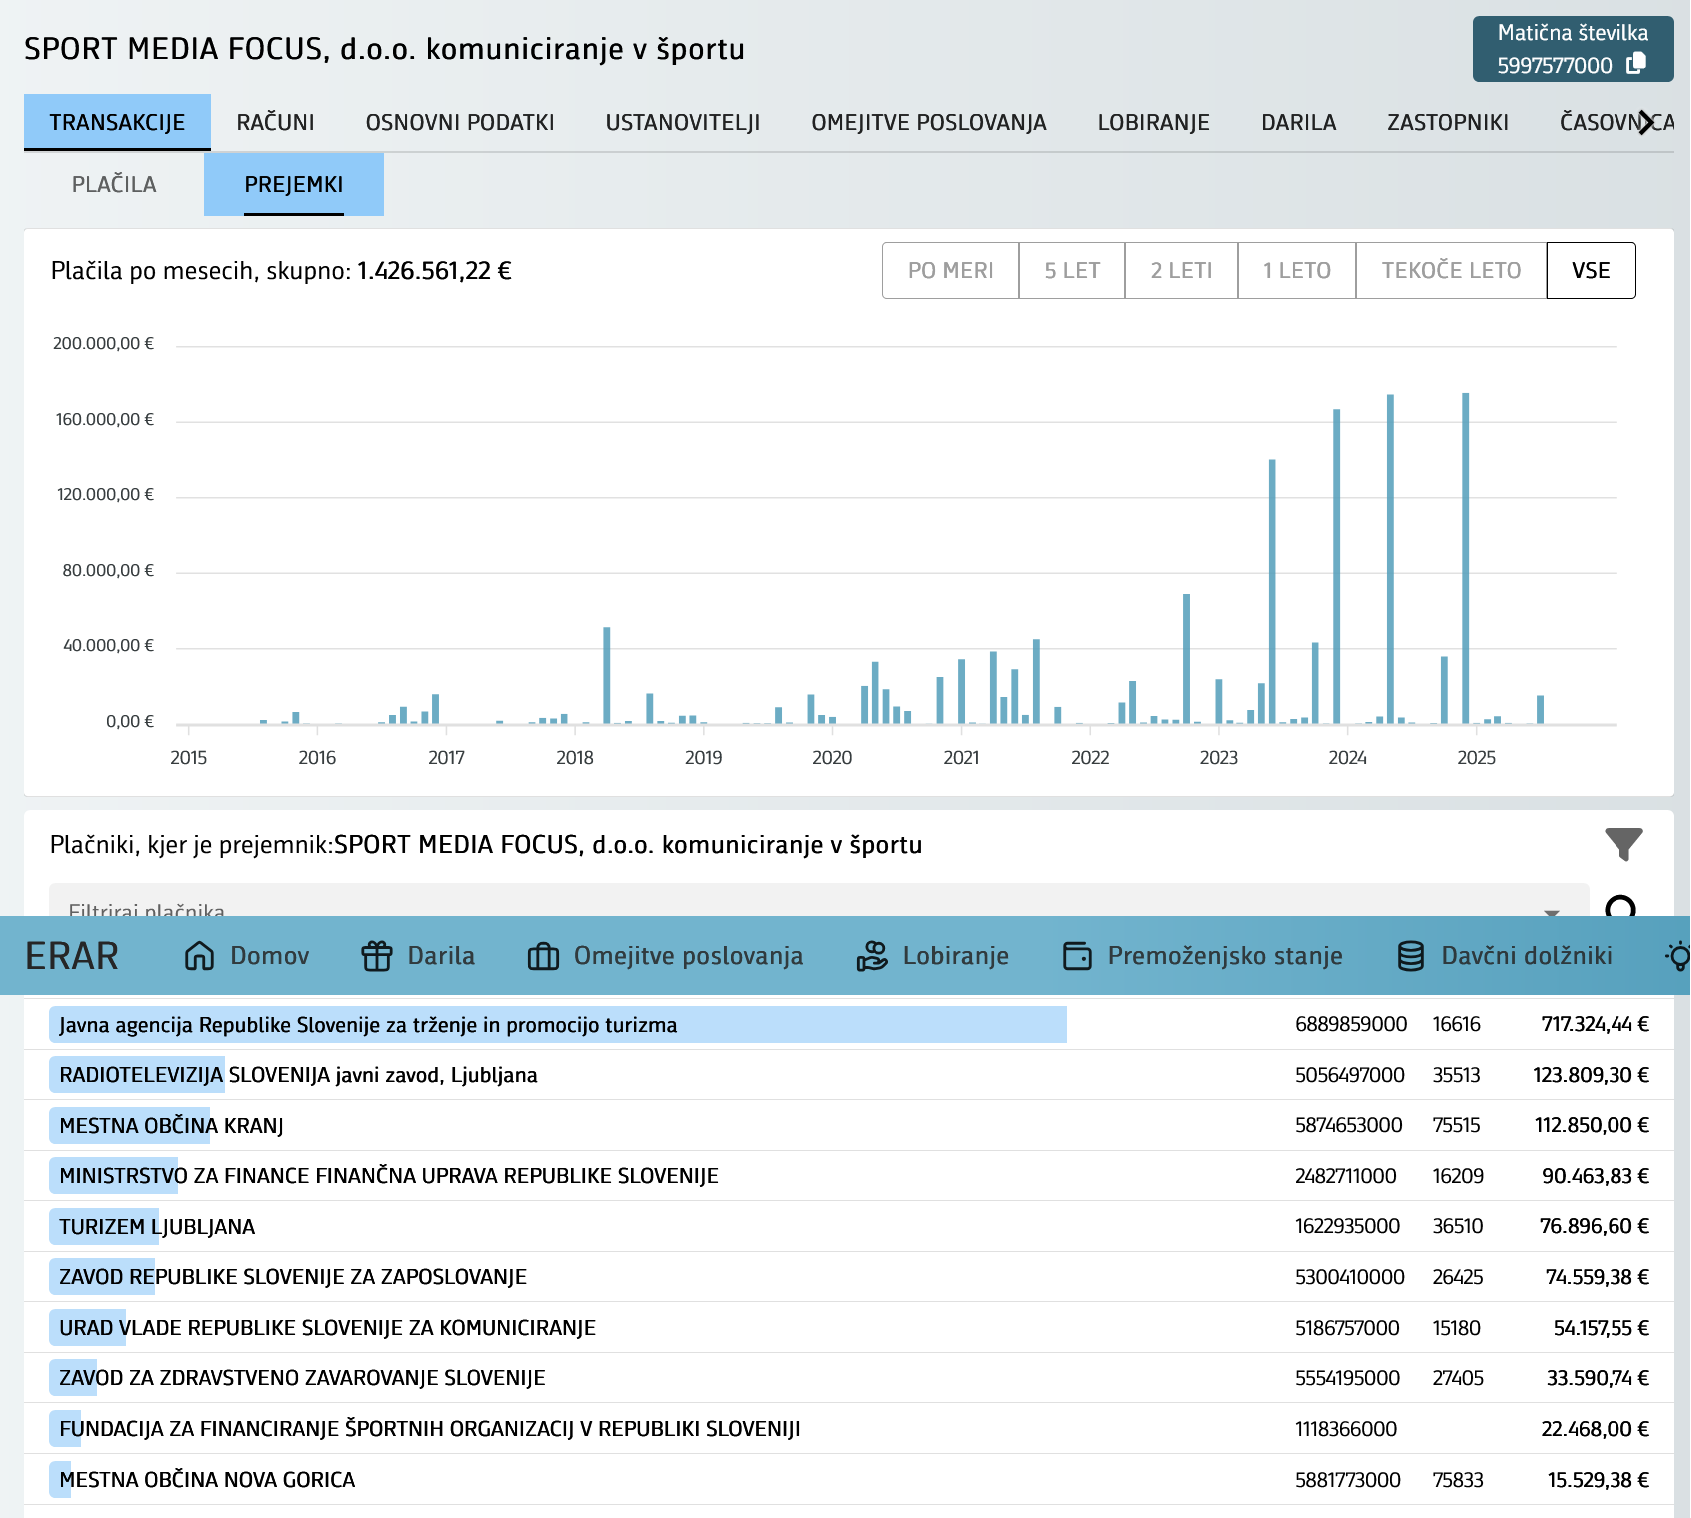
Task: Open the TURIZEM LJUBLJANA row
Action: (x=849, y=1226)
